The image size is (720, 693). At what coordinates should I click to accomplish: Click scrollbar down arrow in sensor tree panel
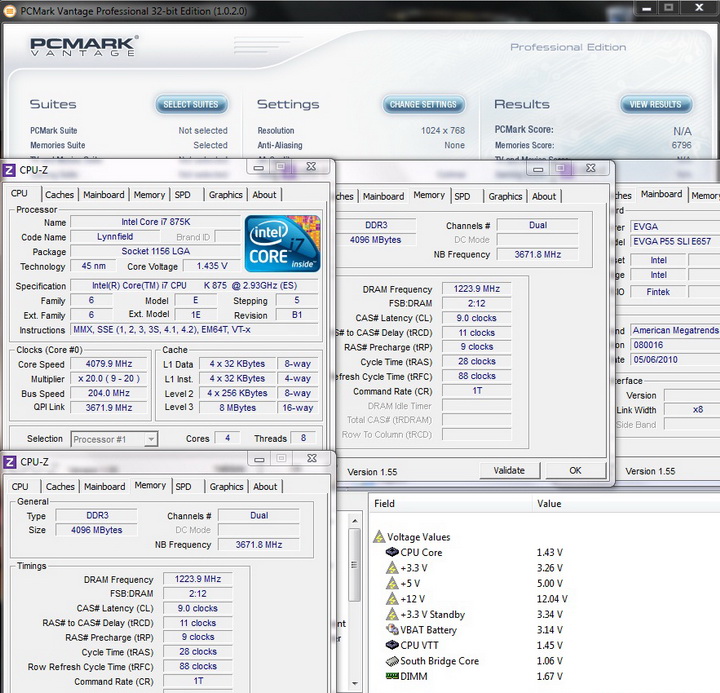point(354,683)
